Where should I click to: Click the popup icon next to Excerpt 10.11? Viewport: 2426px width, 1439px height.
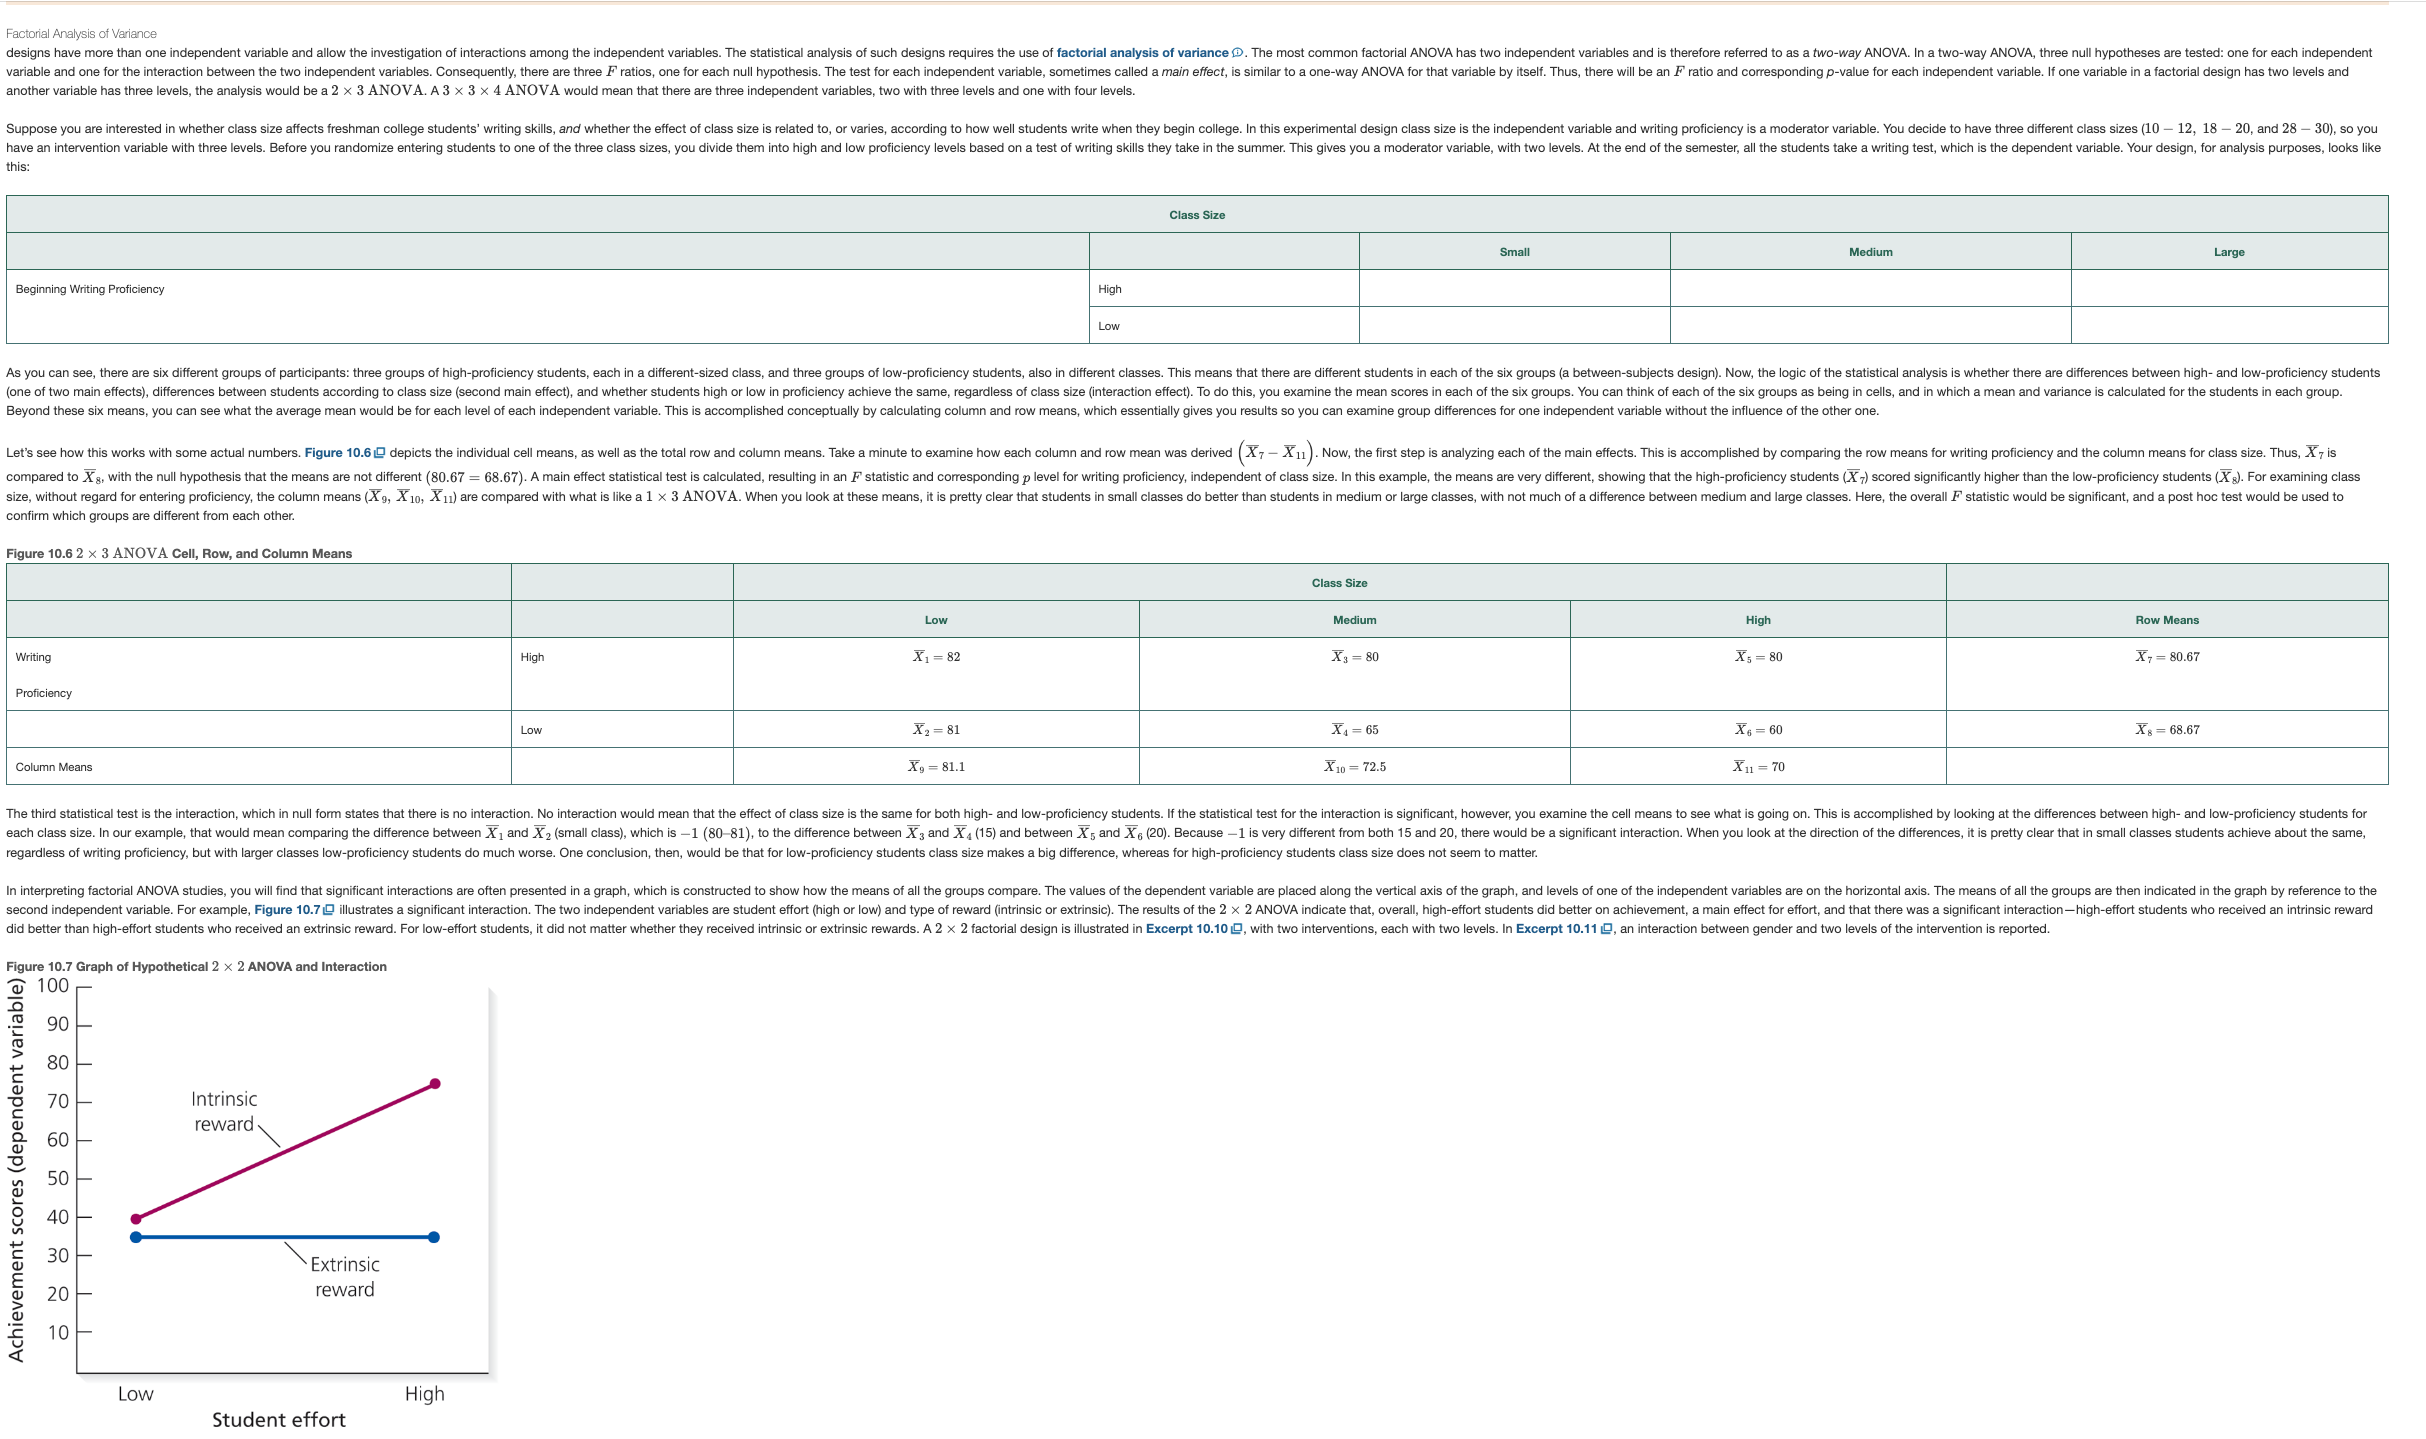(x=1606, y=929)
